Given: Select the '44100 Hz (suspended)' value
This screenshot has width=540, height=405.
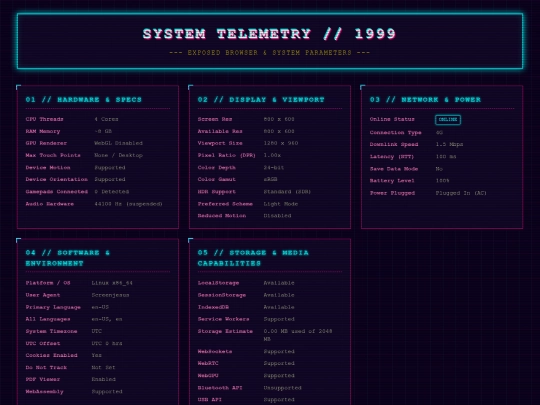Looking at the screenshot, I should click(x=128, y=204).
